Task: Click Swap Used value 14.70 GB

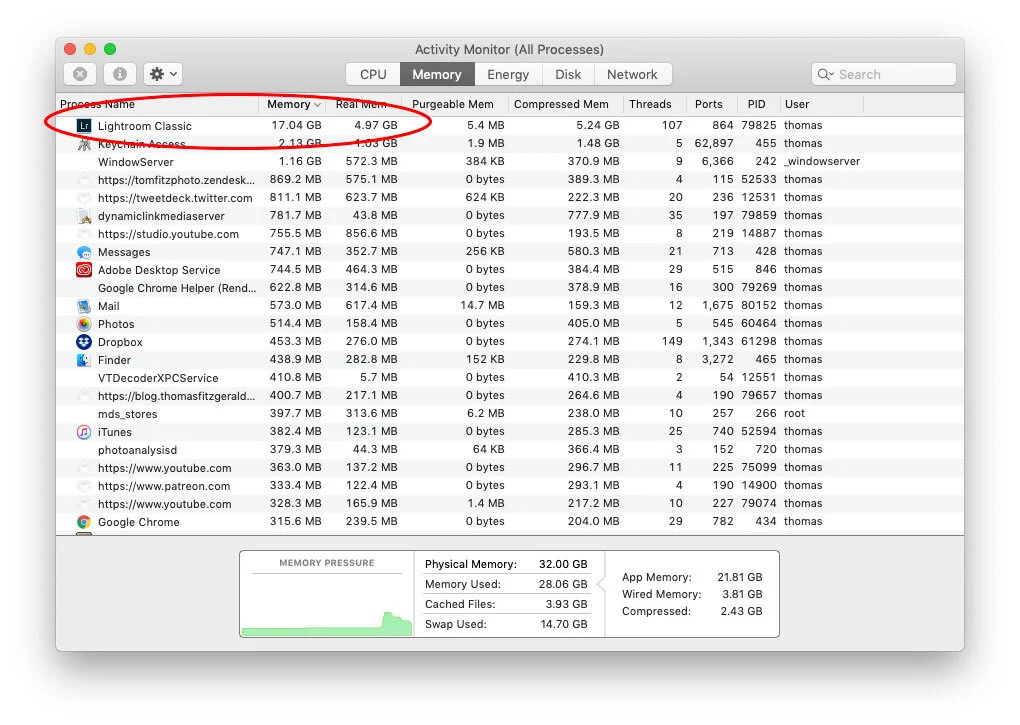Action: [x=564, y=624]
